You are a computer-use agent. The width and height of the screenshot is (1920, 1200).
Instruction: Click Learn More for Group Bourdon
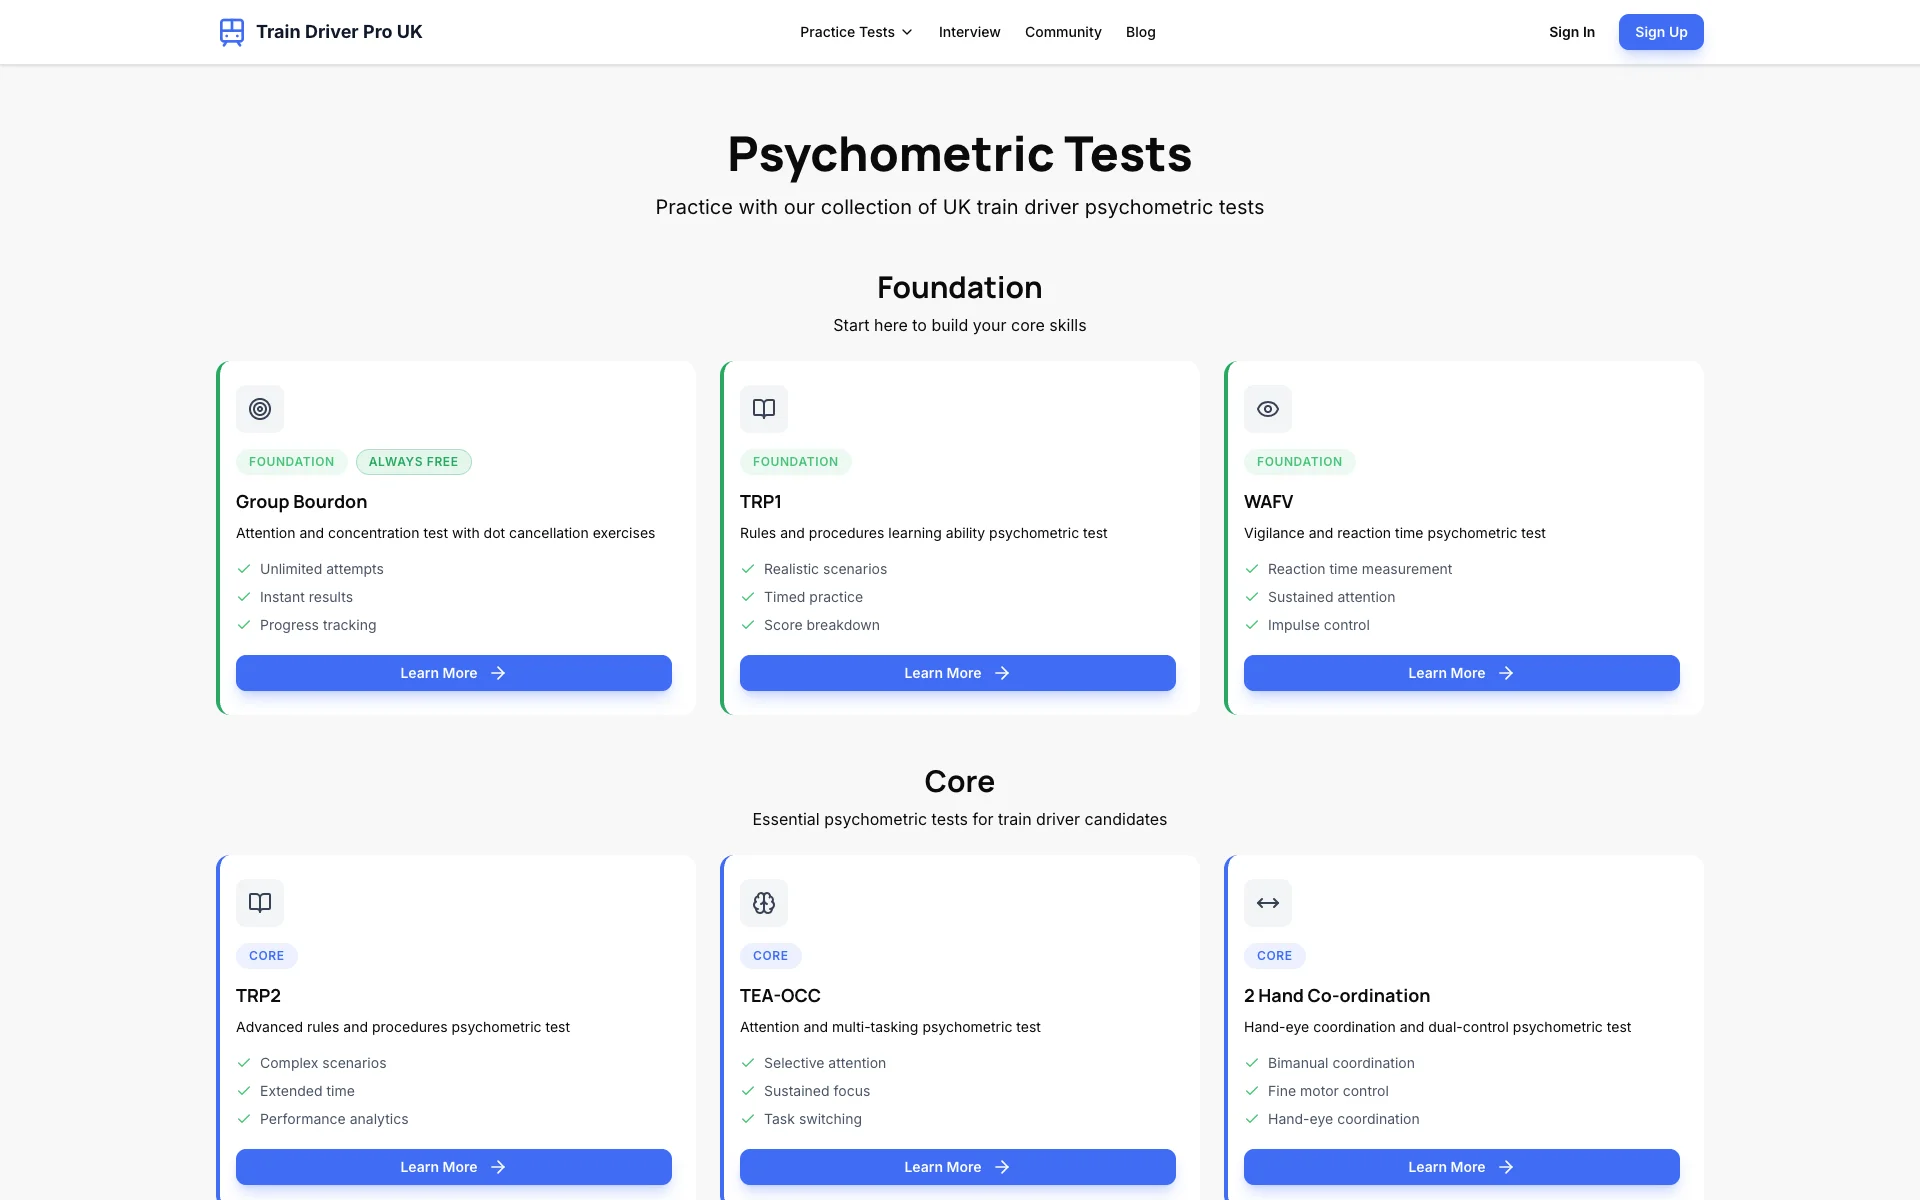(x=453, y=673)
